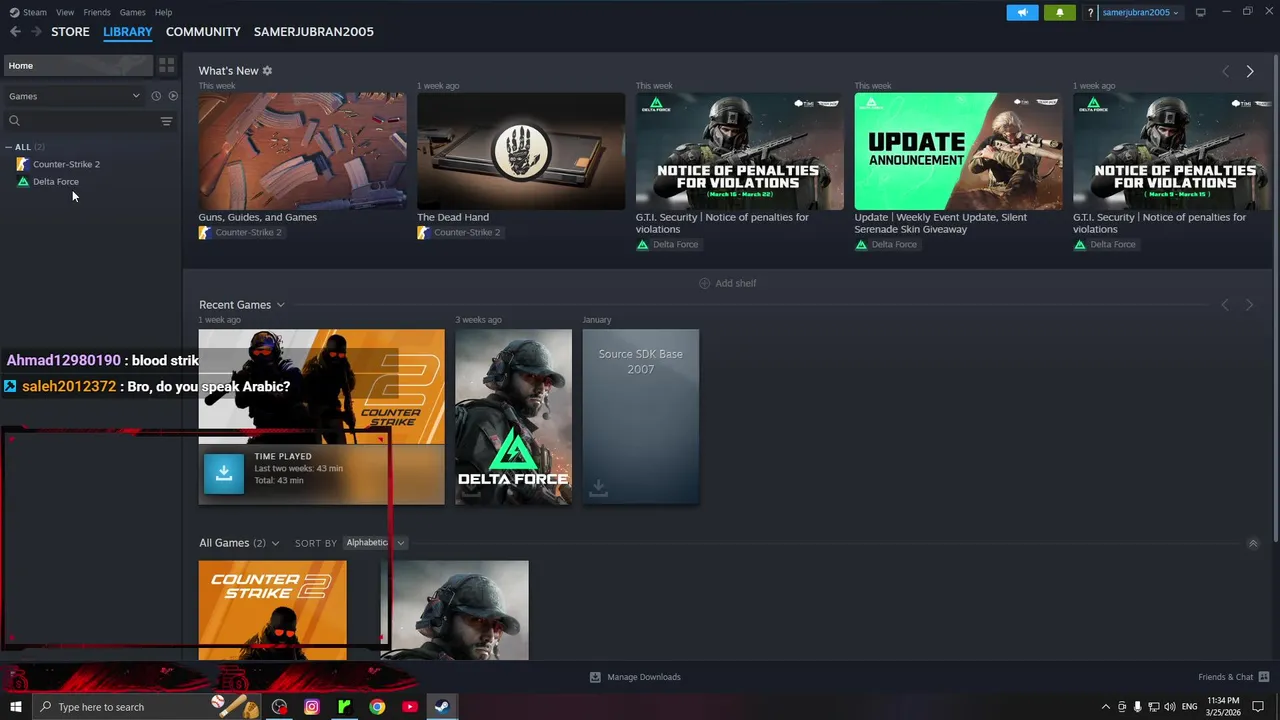The image size is (1280, 720).
Task: Open Source SDK Base 2007 tile
Action: pyautogui.click(x=641, y=417)
